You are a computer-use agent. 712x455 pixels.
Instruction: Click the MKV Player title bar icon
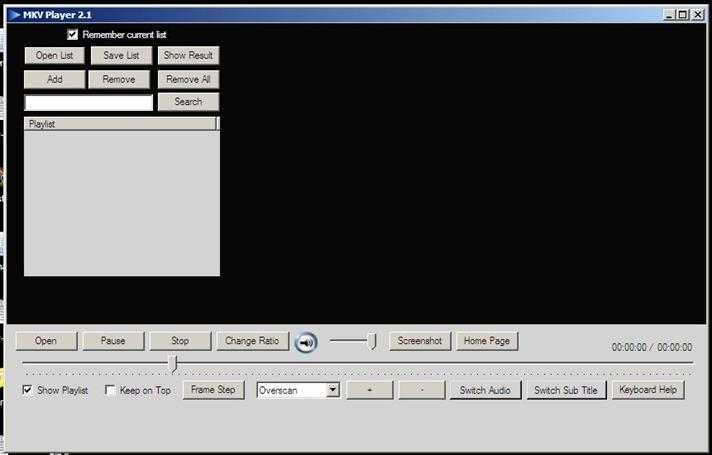tap(15, 15)
